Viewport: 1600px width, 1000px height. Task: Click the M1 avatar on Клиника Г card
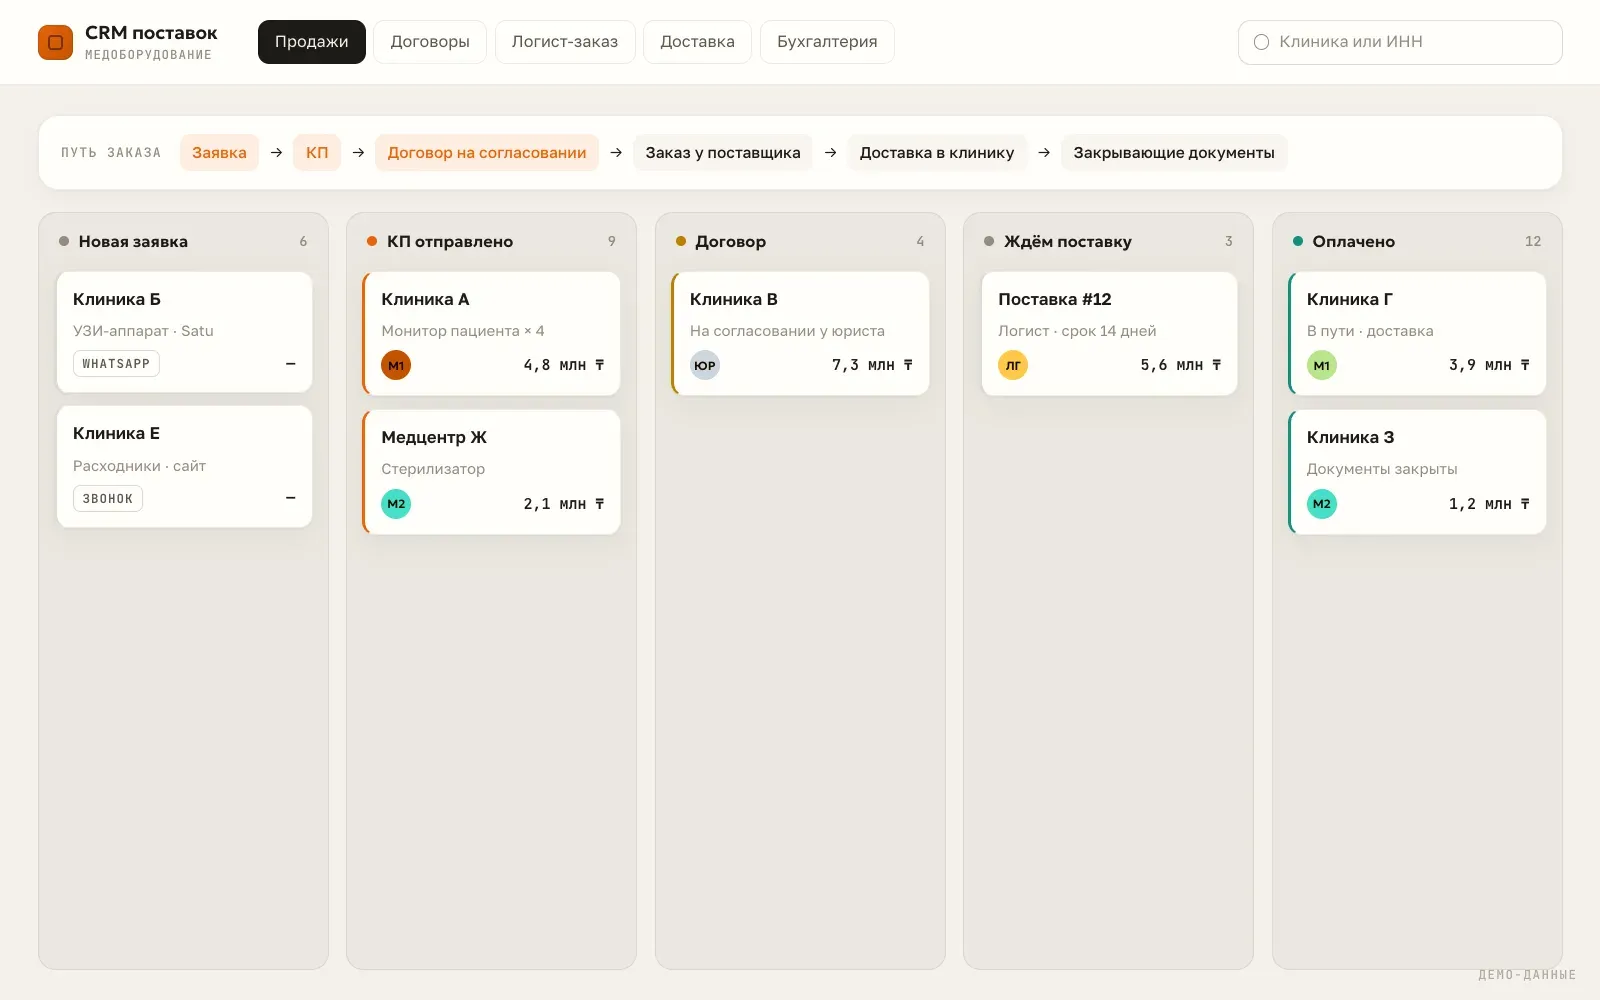[1322, 365]
